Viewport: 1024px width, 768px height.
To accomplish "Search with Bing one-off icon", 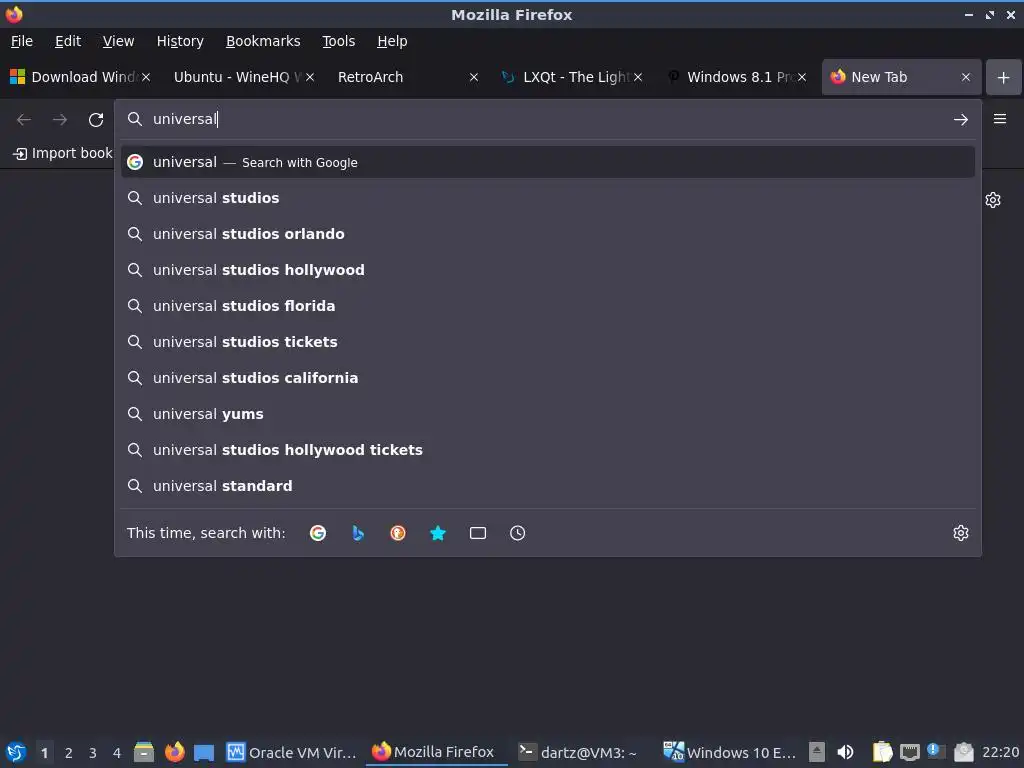I will click(x=358, y=533).
